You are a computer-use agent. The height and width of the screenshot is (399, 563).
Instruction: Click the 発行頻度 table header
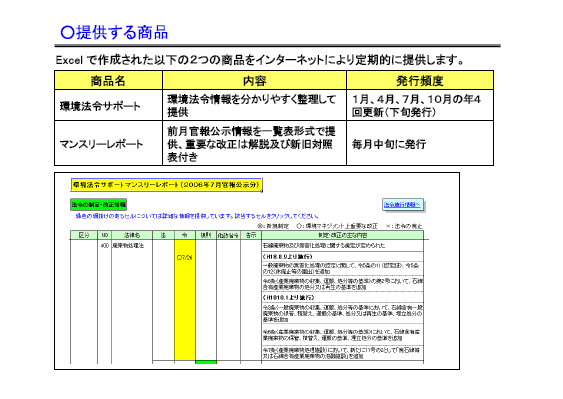click(420, 80)
